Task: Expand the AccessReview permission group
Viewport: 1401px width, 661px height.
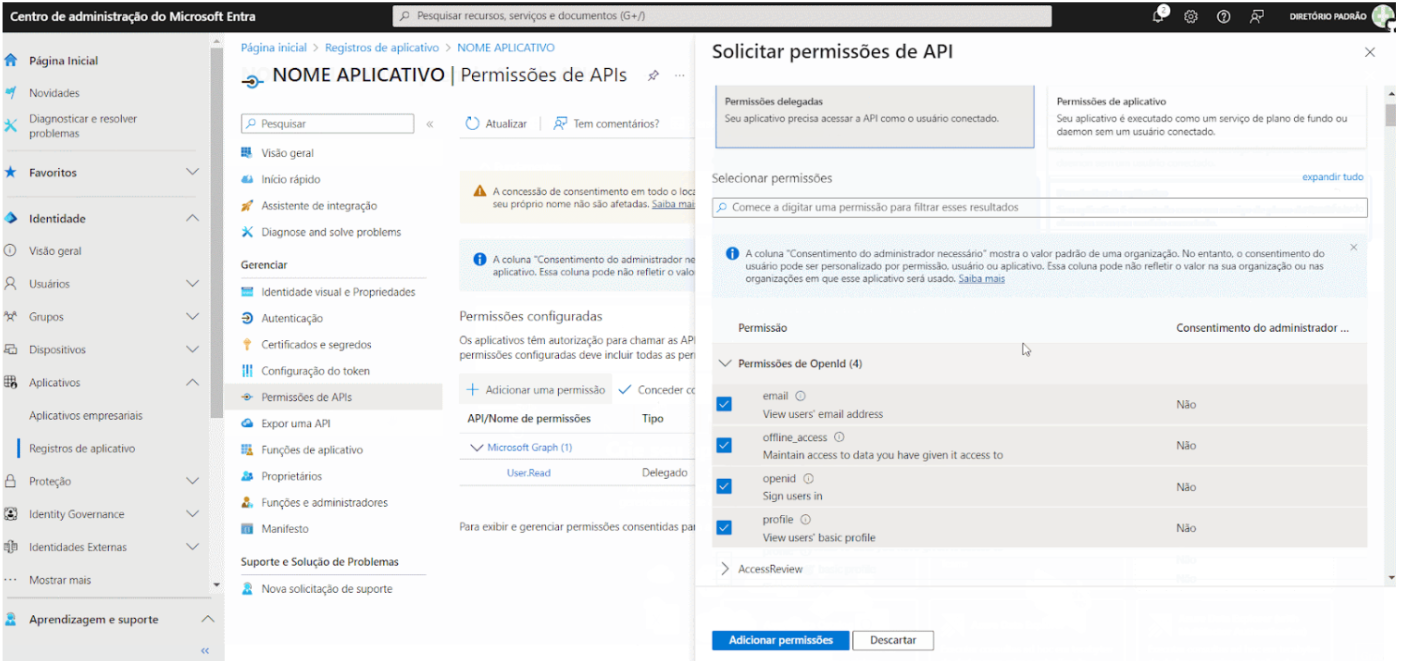Action: coord(725,569)
